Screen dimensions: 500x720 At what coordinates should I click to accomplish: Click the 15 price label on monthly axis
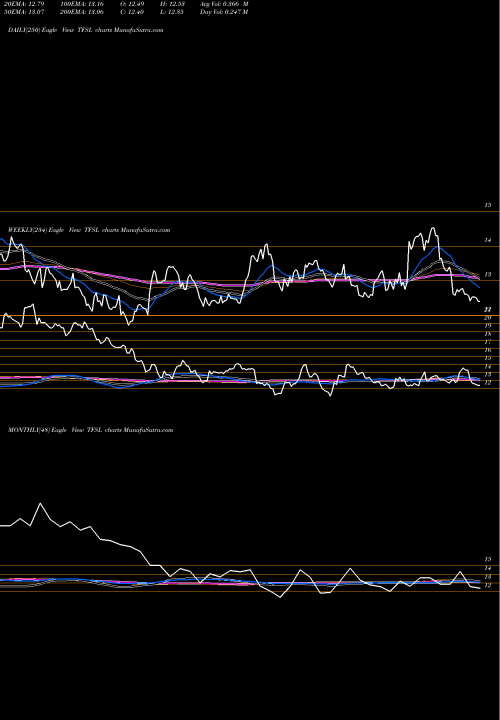[488, 559]
